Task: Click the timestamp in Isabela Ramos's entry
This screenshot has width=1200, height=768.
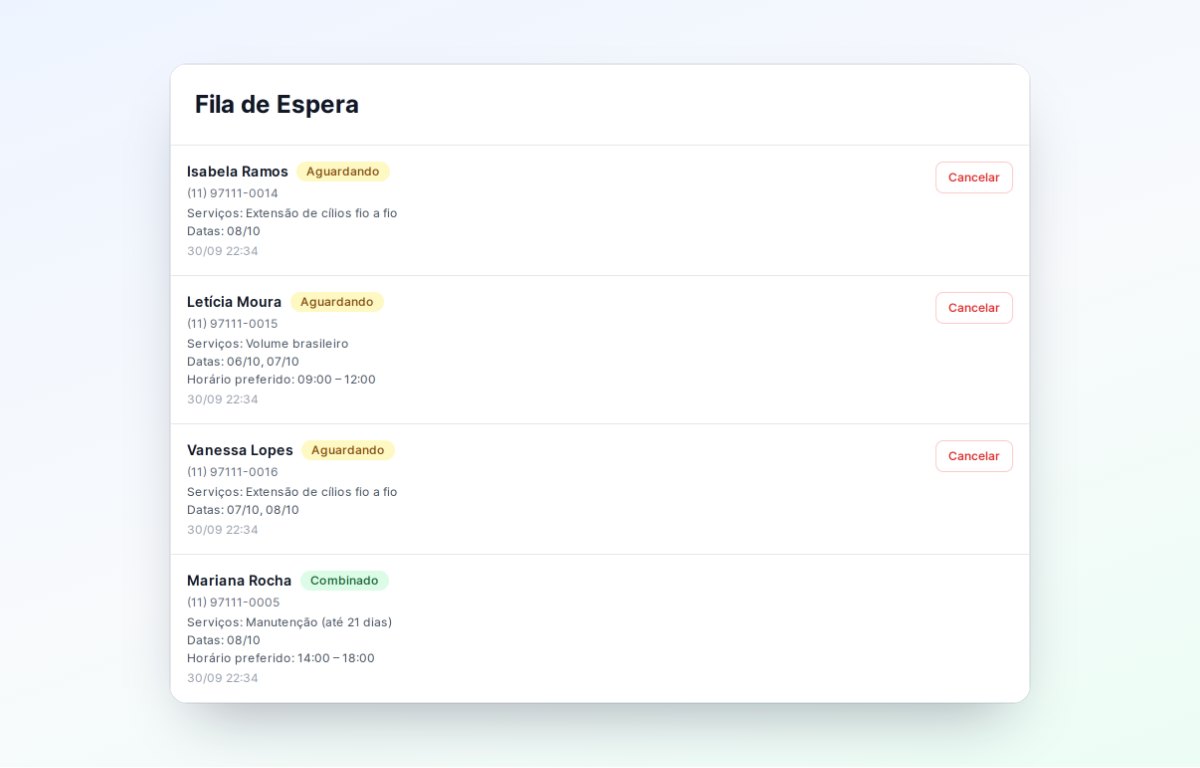Action: coord(223,251)
